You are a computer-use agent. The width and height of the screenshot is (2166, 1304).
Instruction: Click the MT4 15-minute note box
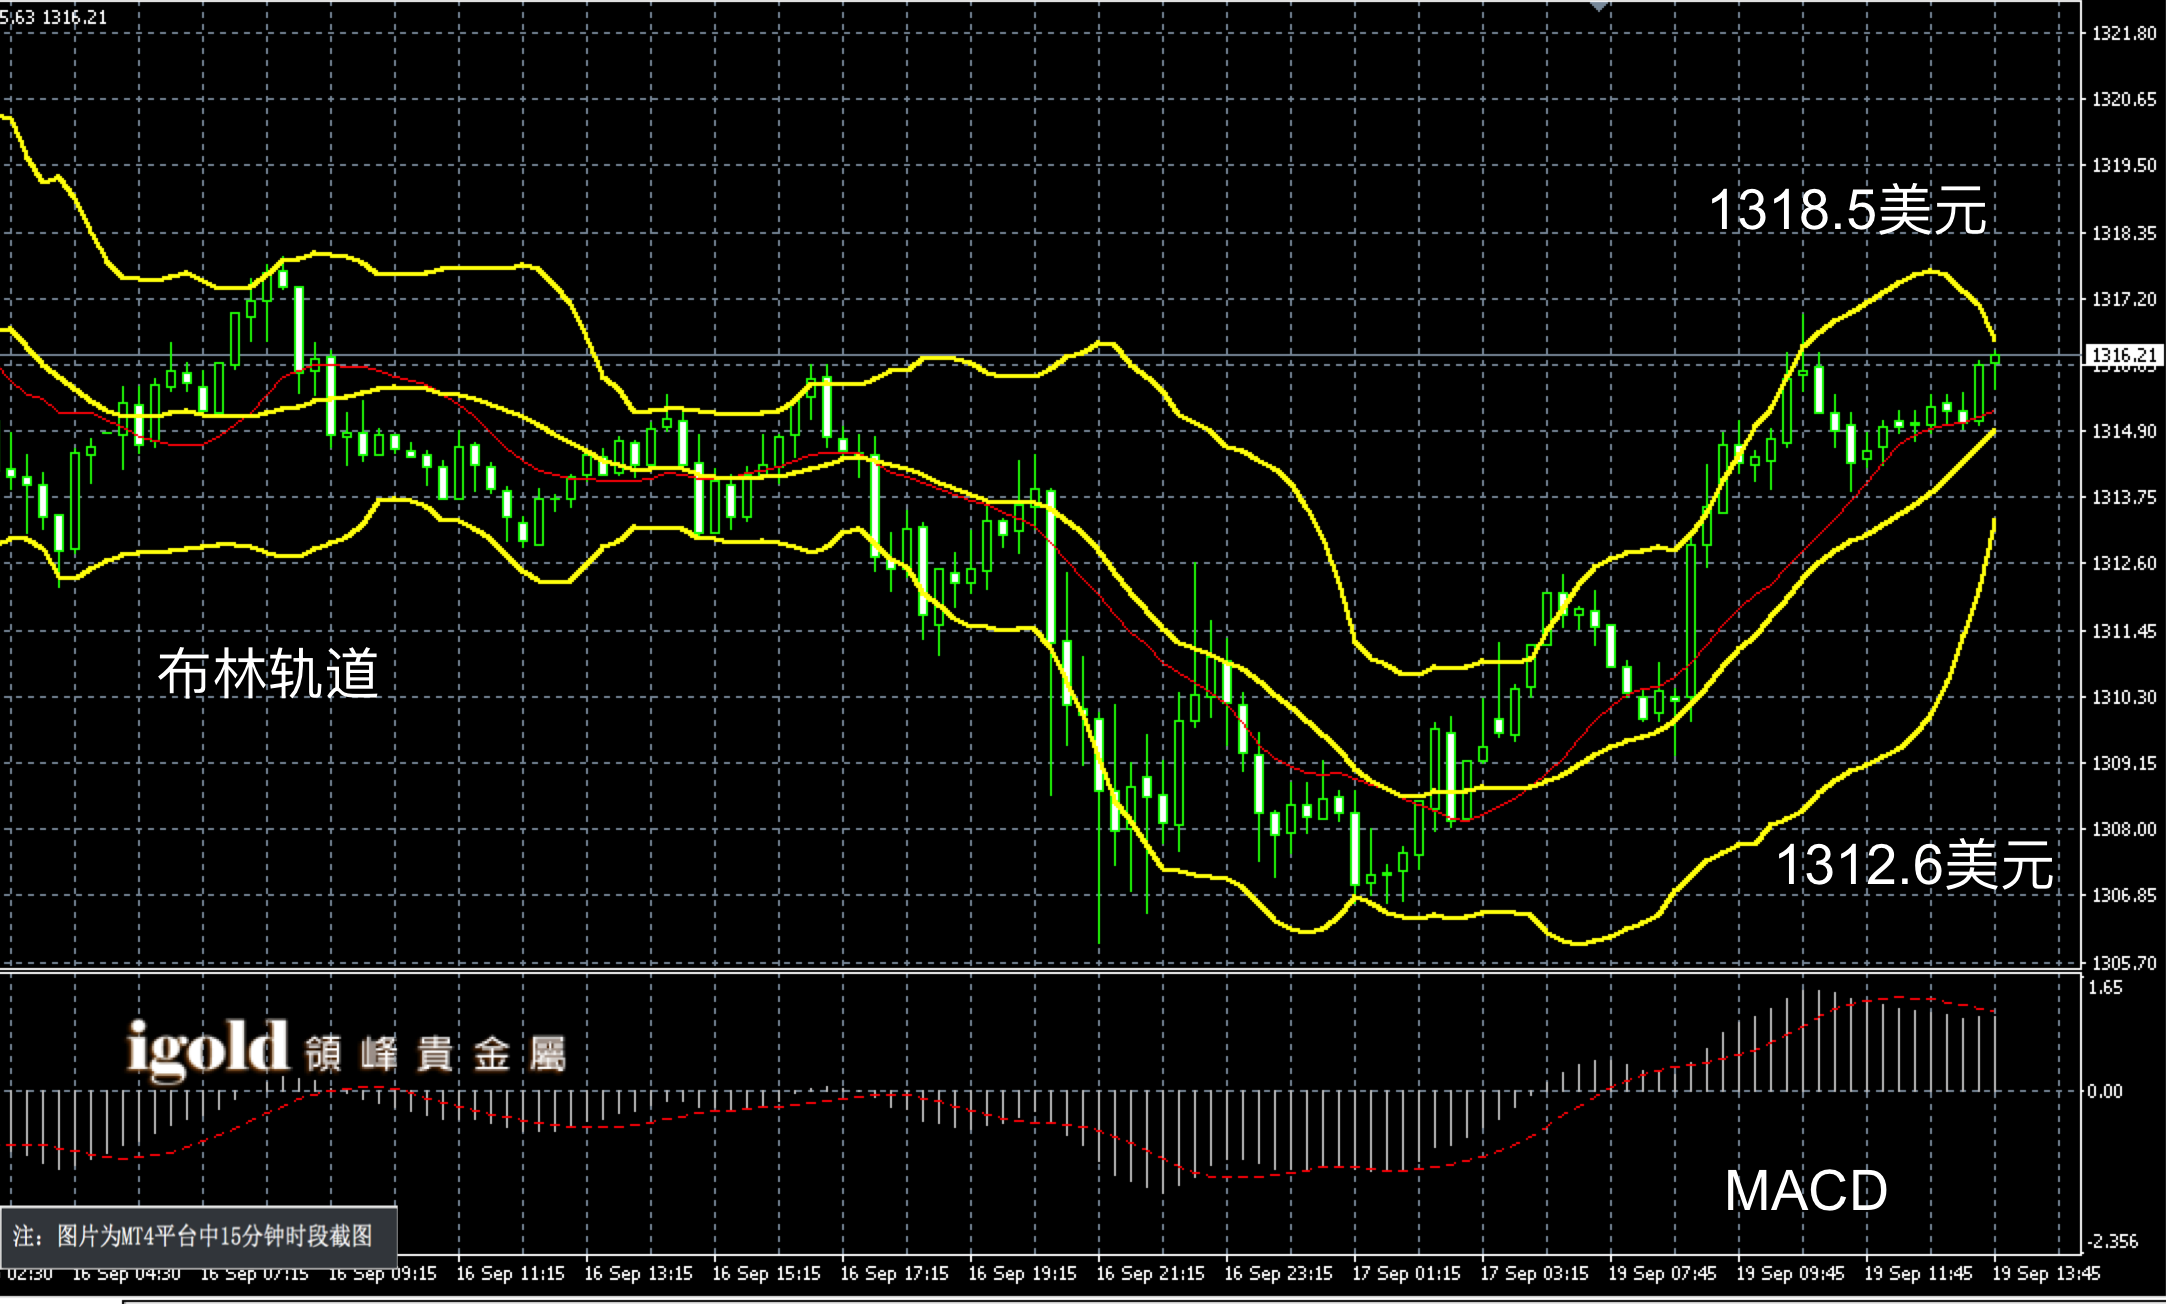(x=198, y=1236)
